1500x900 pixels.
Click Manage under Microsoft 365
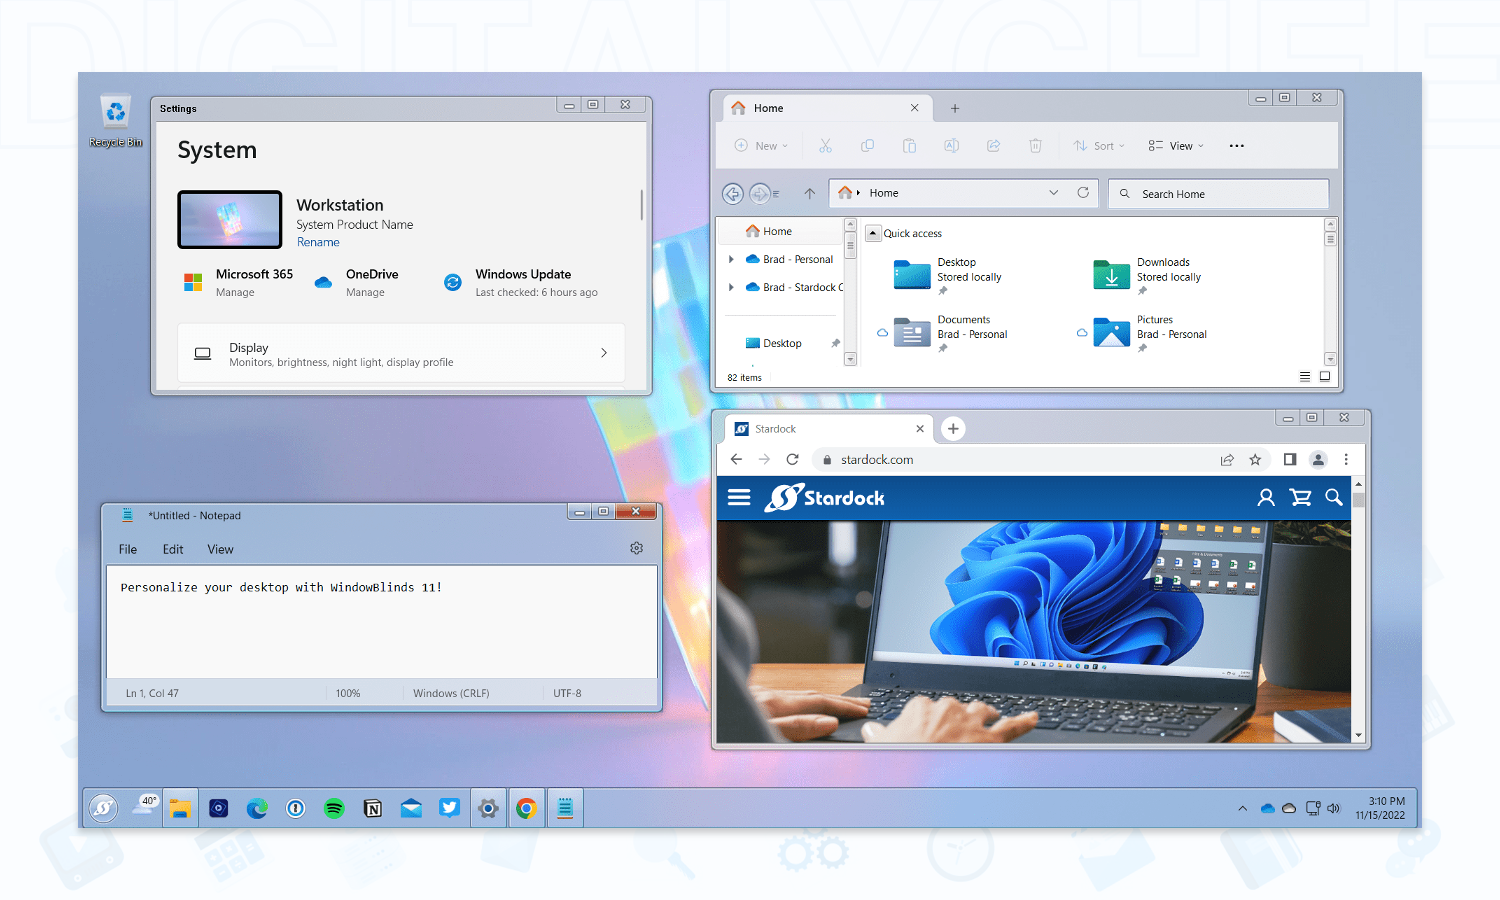235,292
